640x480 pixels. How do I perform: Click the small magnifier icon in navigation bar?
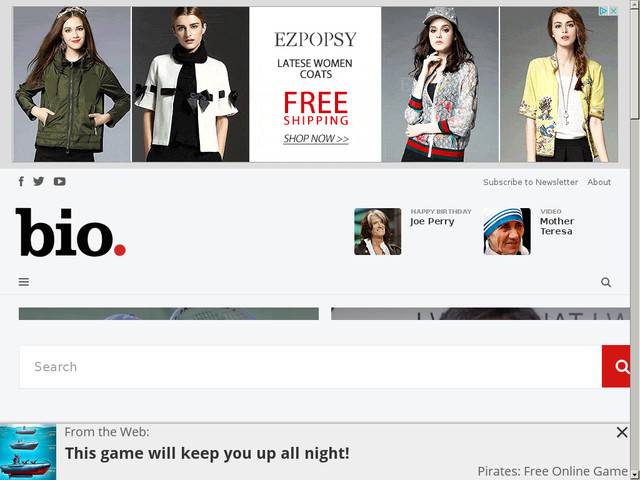pyautogui.click(x=606, y=282)
